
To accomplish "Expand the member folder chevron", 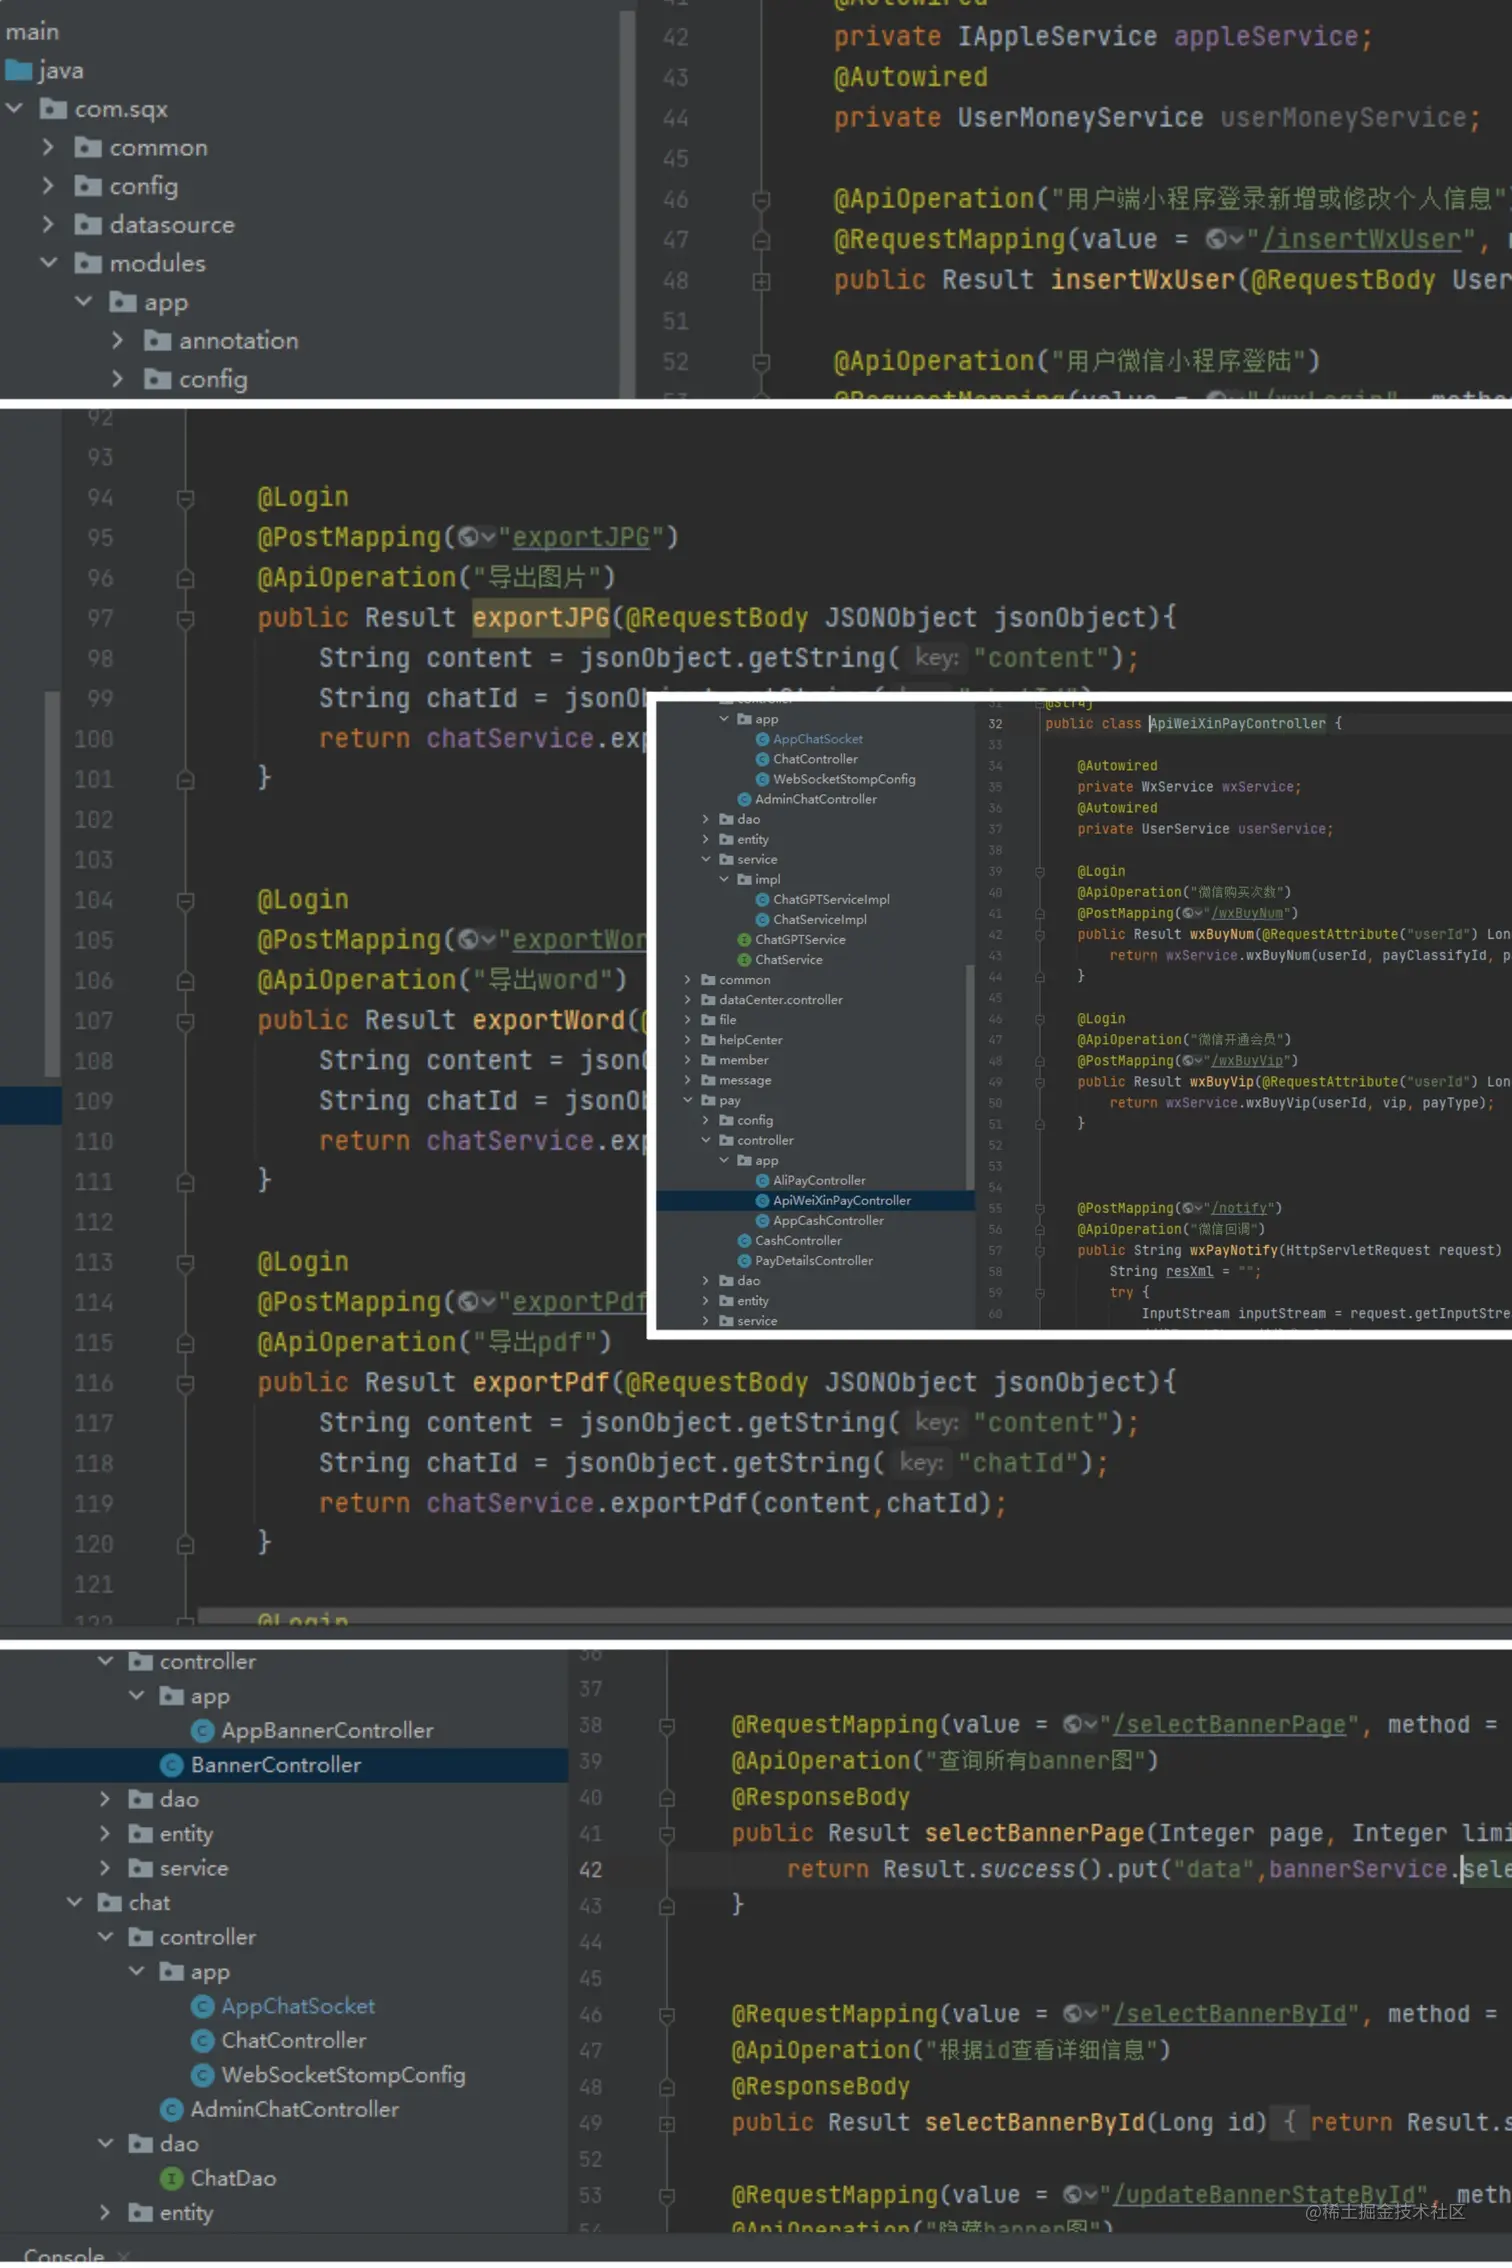I will (688, 1061).
